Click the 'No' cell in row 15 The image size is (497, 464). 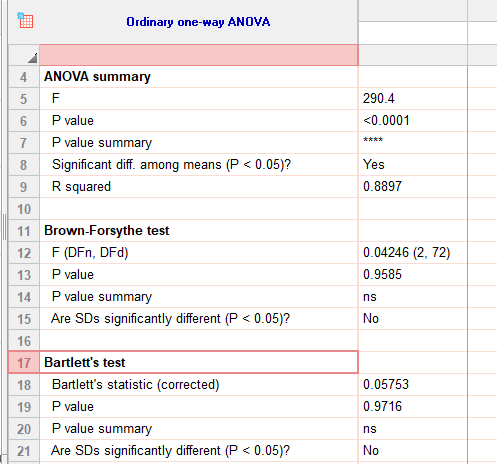point(371,319)
